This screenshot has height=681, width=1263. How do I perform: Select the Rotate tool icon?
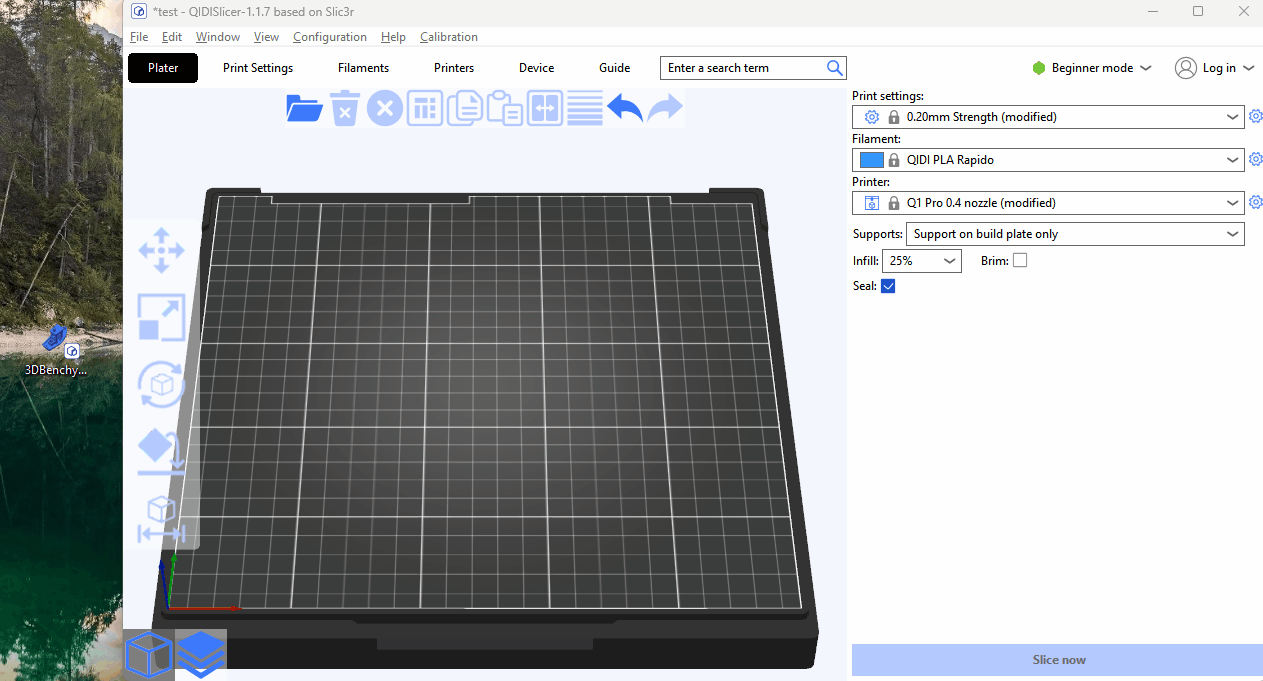(x=161, y=385)
